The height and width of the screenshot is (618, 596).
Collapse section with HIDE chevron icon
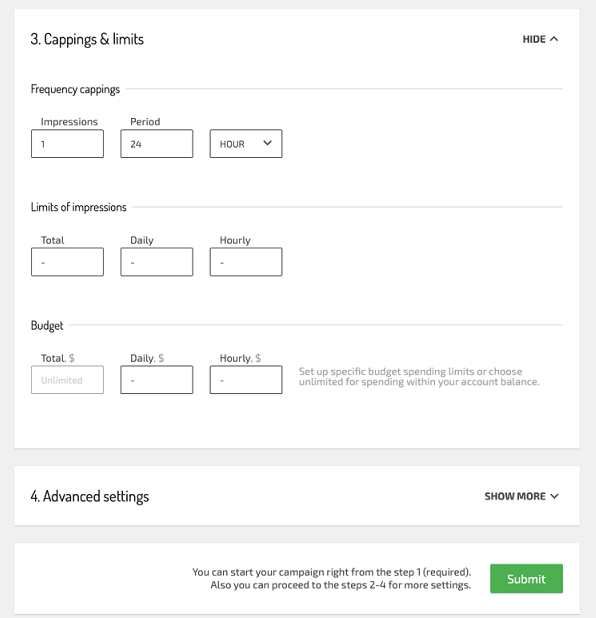(554, 39)
